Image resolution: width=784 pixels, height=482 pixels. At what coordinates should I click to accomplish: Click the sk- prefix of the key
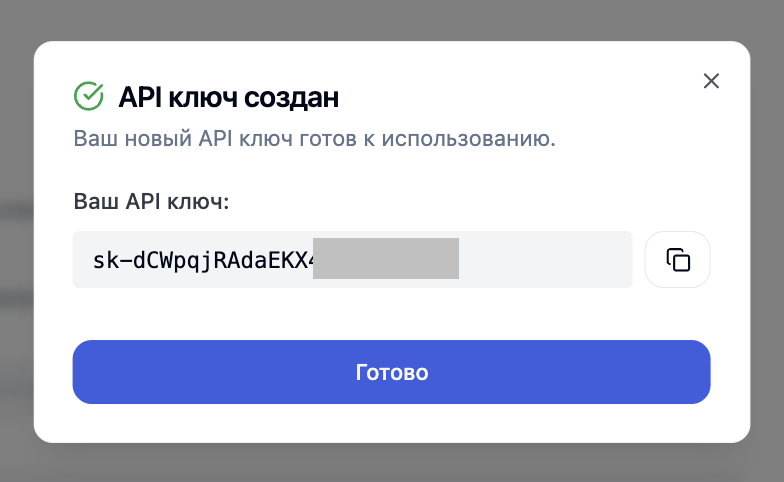click(x=105, y=261)
